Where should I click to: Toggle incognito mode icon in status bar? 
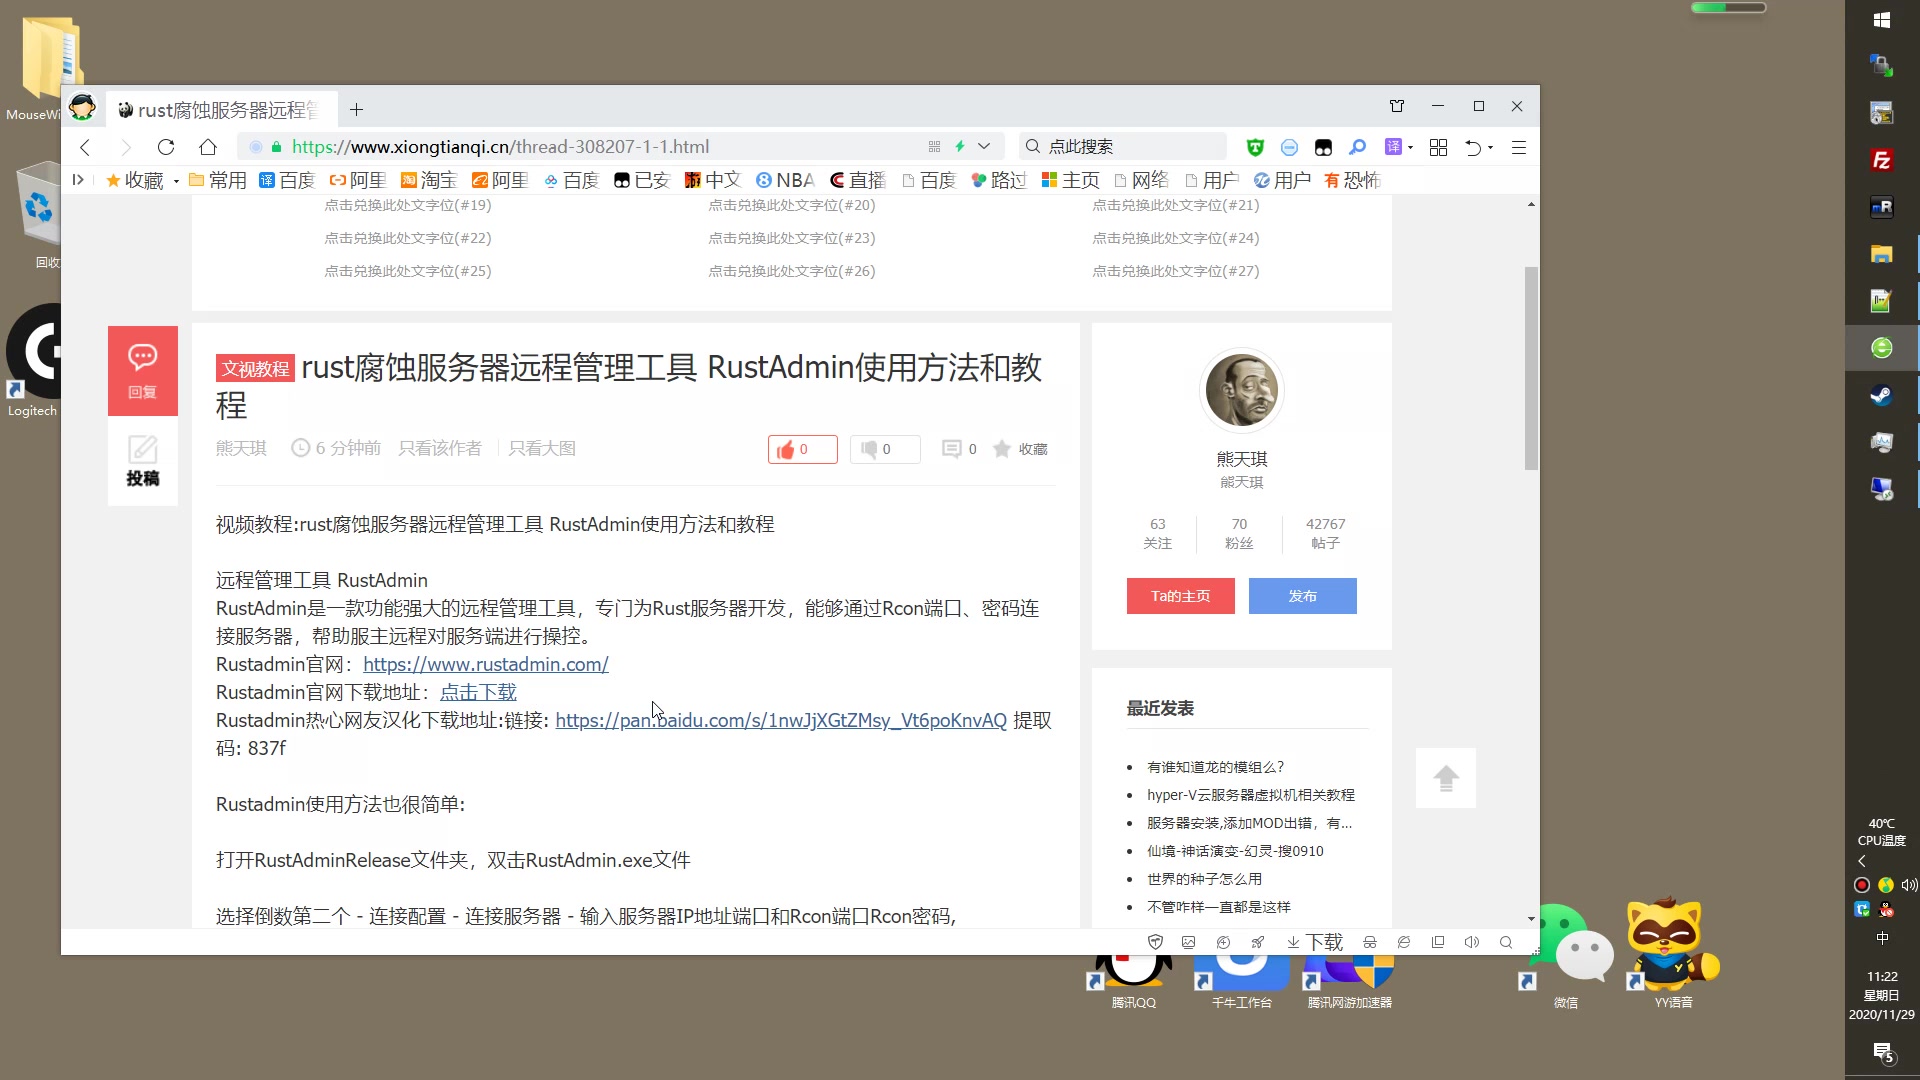coord(1370,941)
